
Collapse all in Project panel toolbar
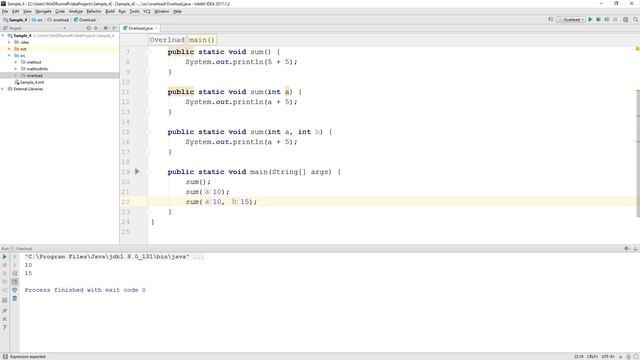point(96,28)
